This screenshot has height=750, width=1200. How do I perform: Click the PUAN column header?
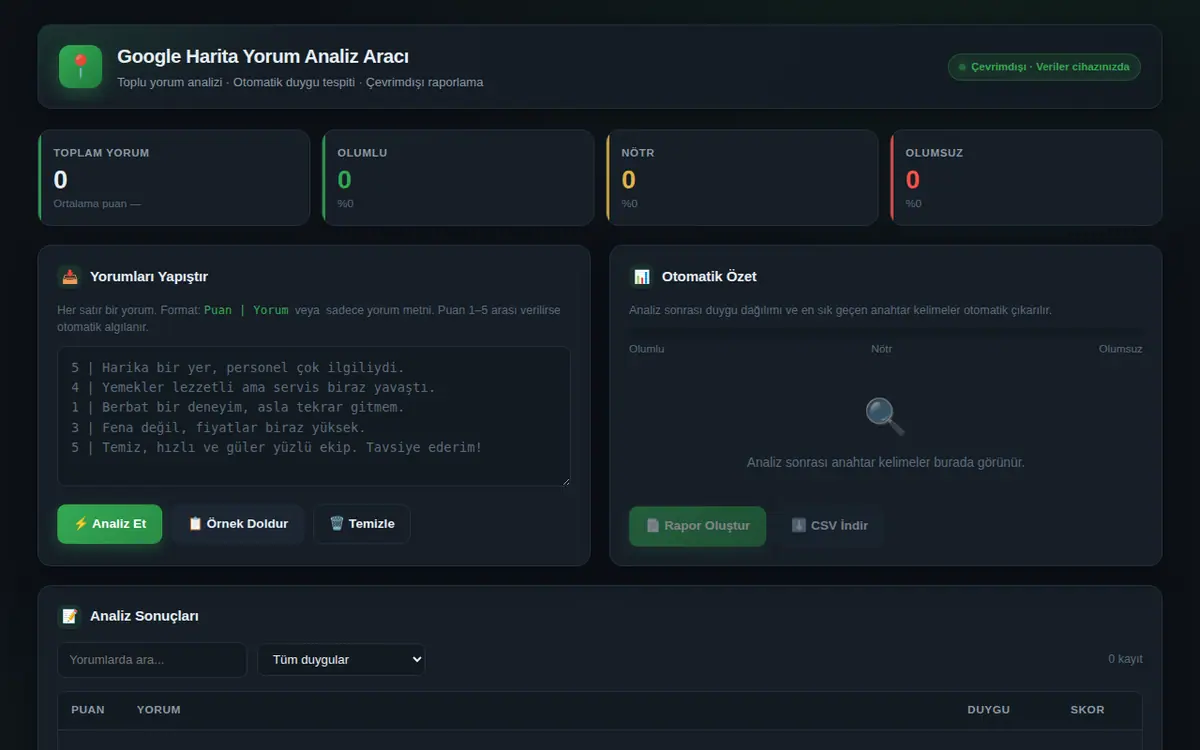point(88,710)
